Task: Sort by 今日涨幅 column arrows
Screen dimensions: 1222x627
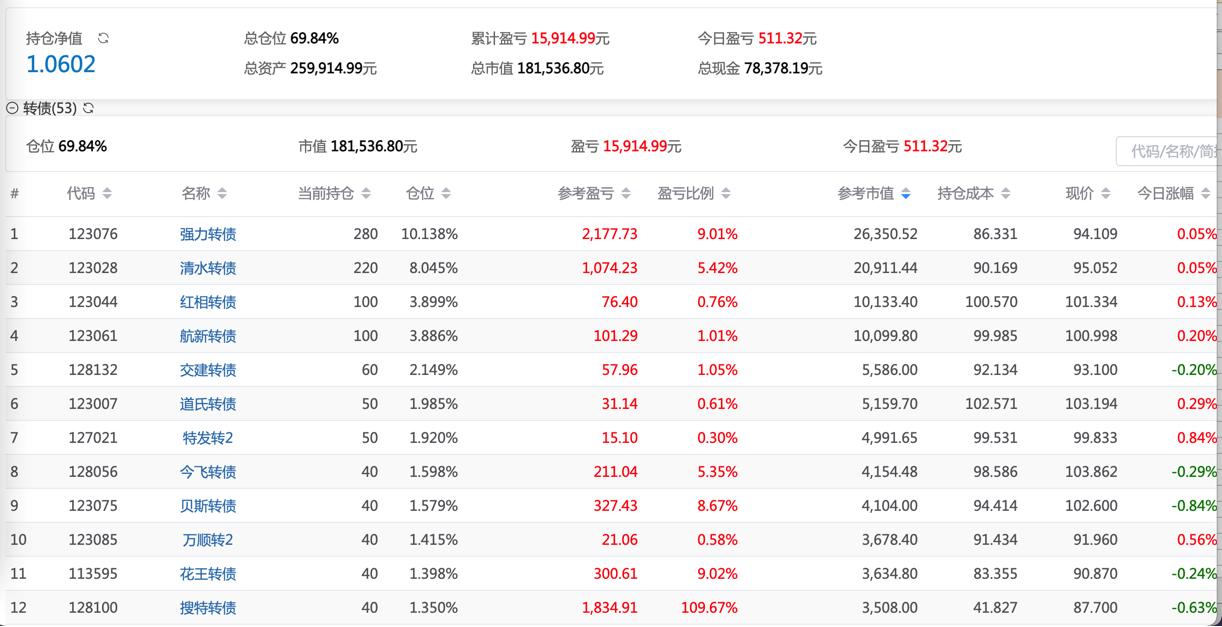Action: point(1206,193)
